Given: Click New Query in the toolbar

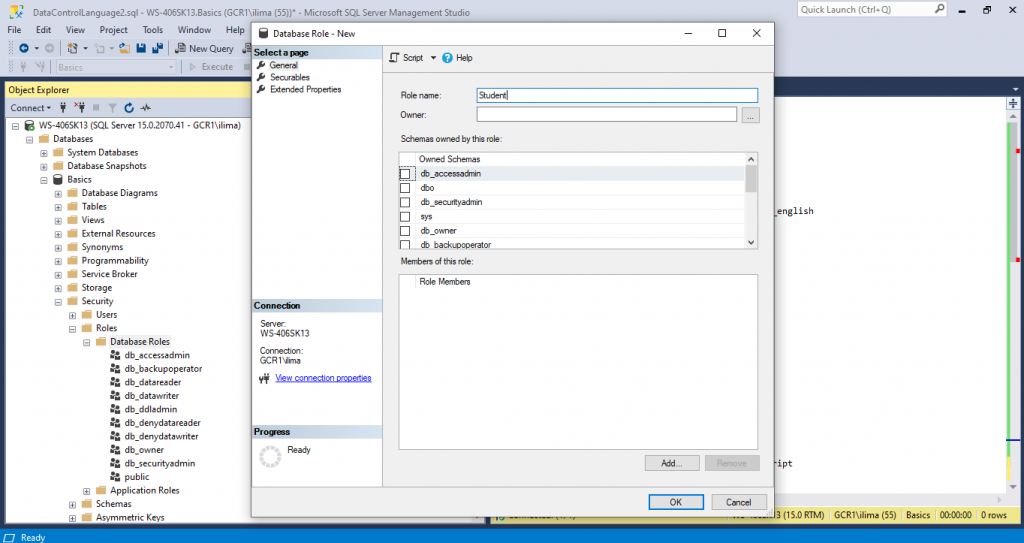Looking at the screenshot, I should 204,48.
